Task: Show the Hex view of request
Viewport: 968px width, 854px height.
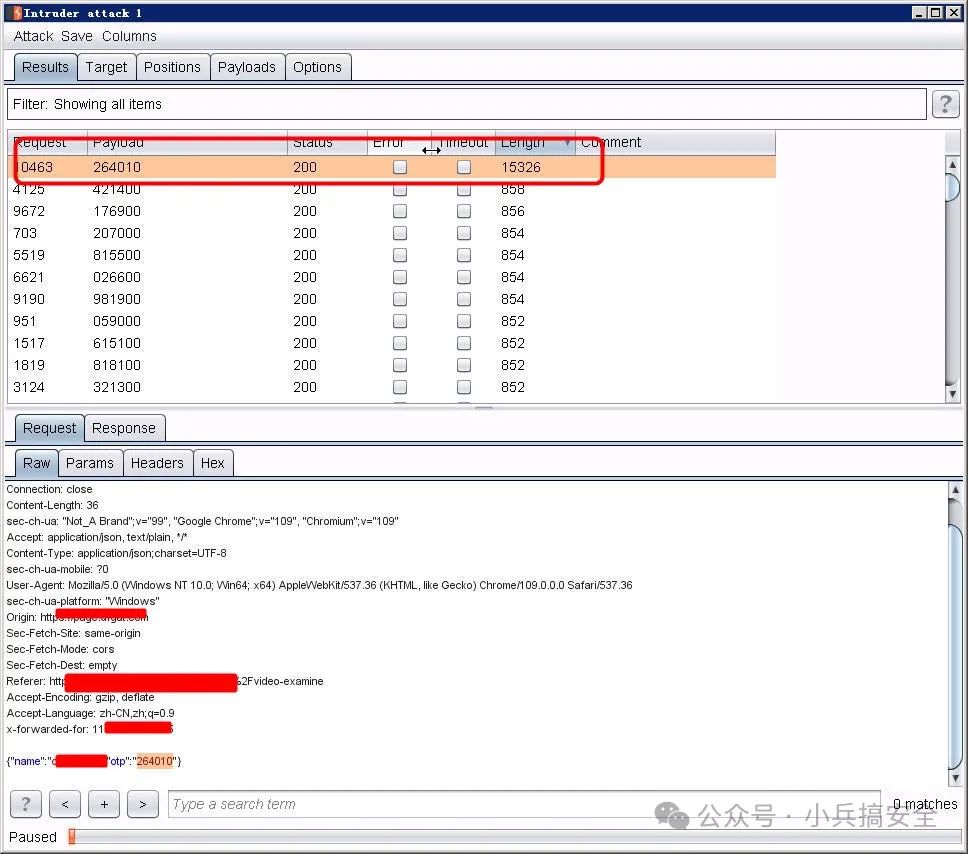Action: pos(212,463)
